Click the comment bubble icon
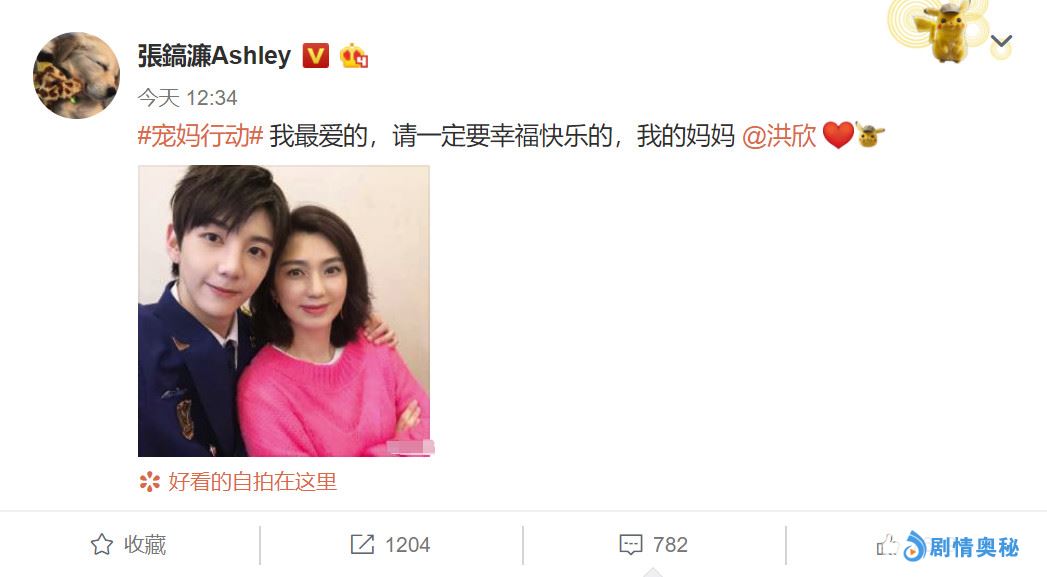 [x=631, y=545]
